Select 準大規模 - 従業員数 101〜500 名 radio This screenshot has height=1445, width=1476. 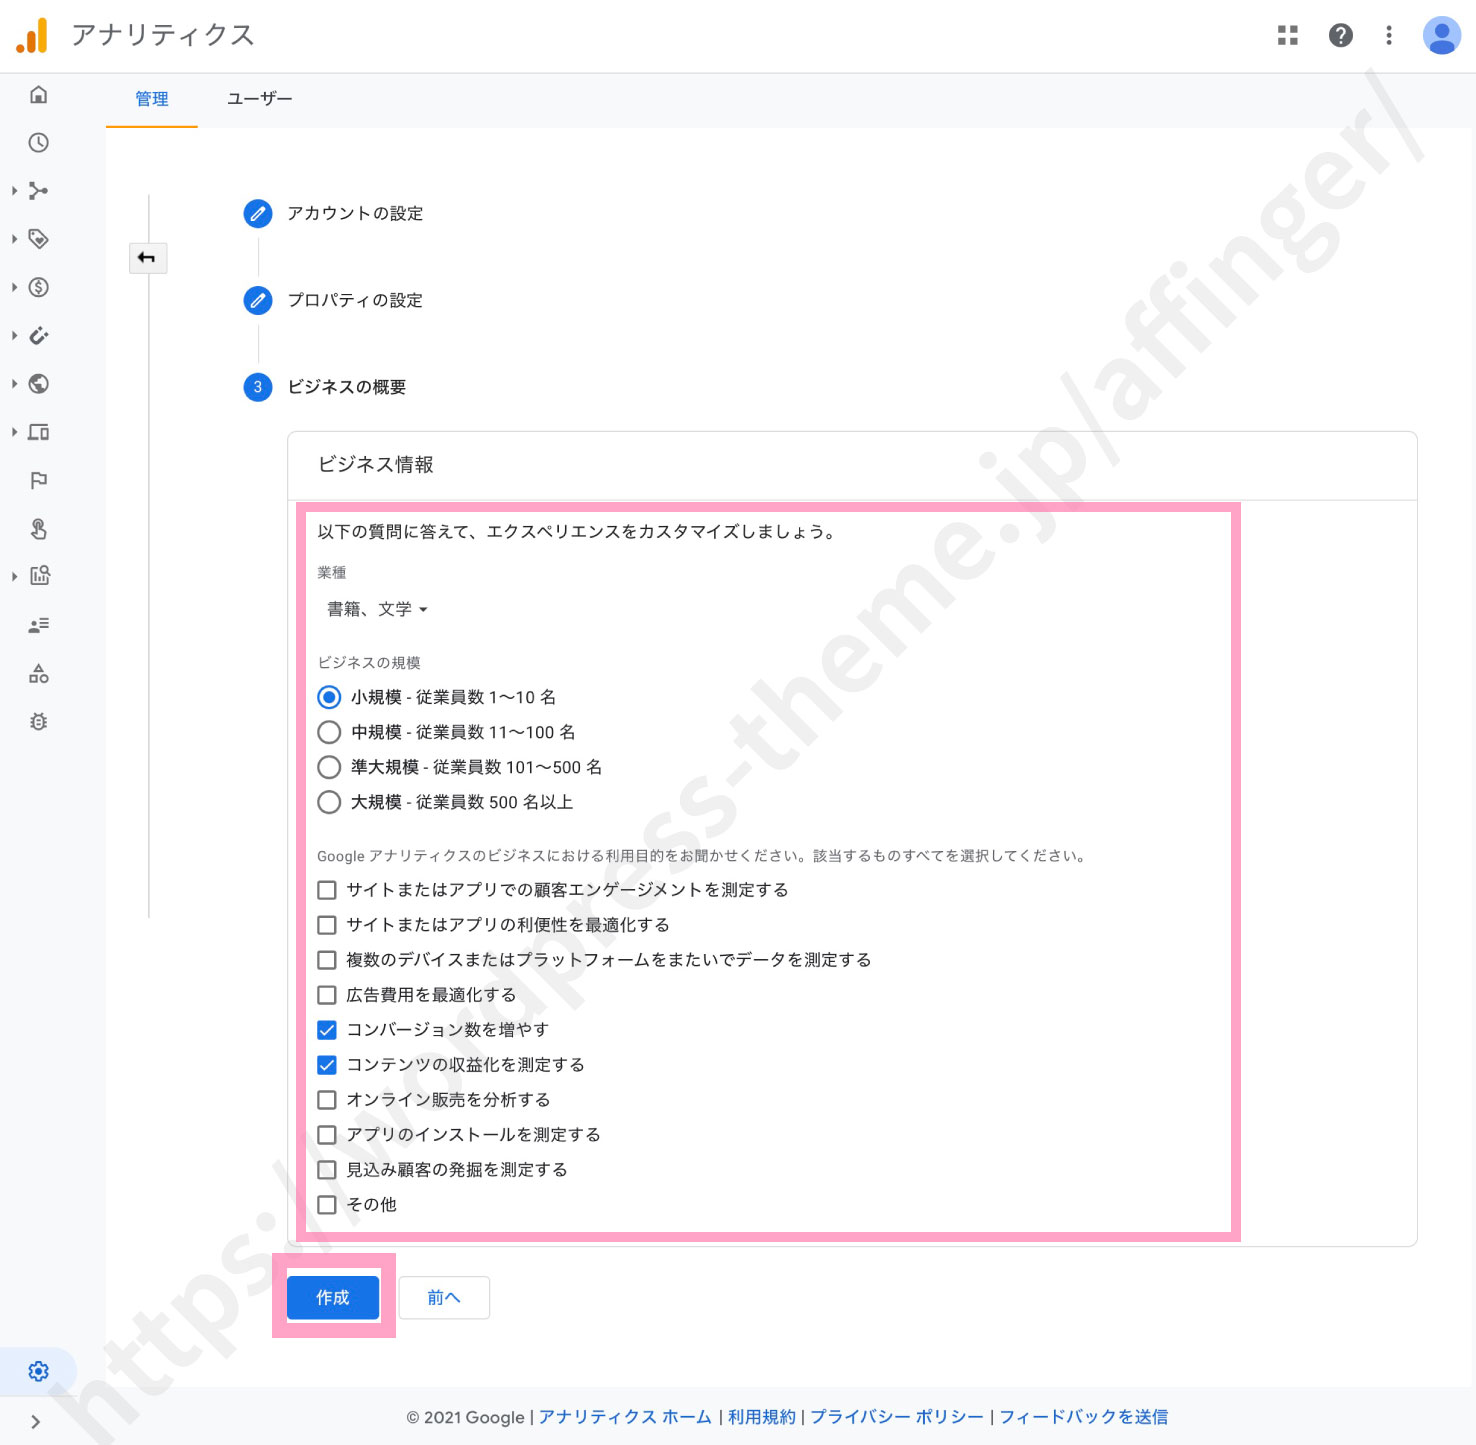point(329,767)
